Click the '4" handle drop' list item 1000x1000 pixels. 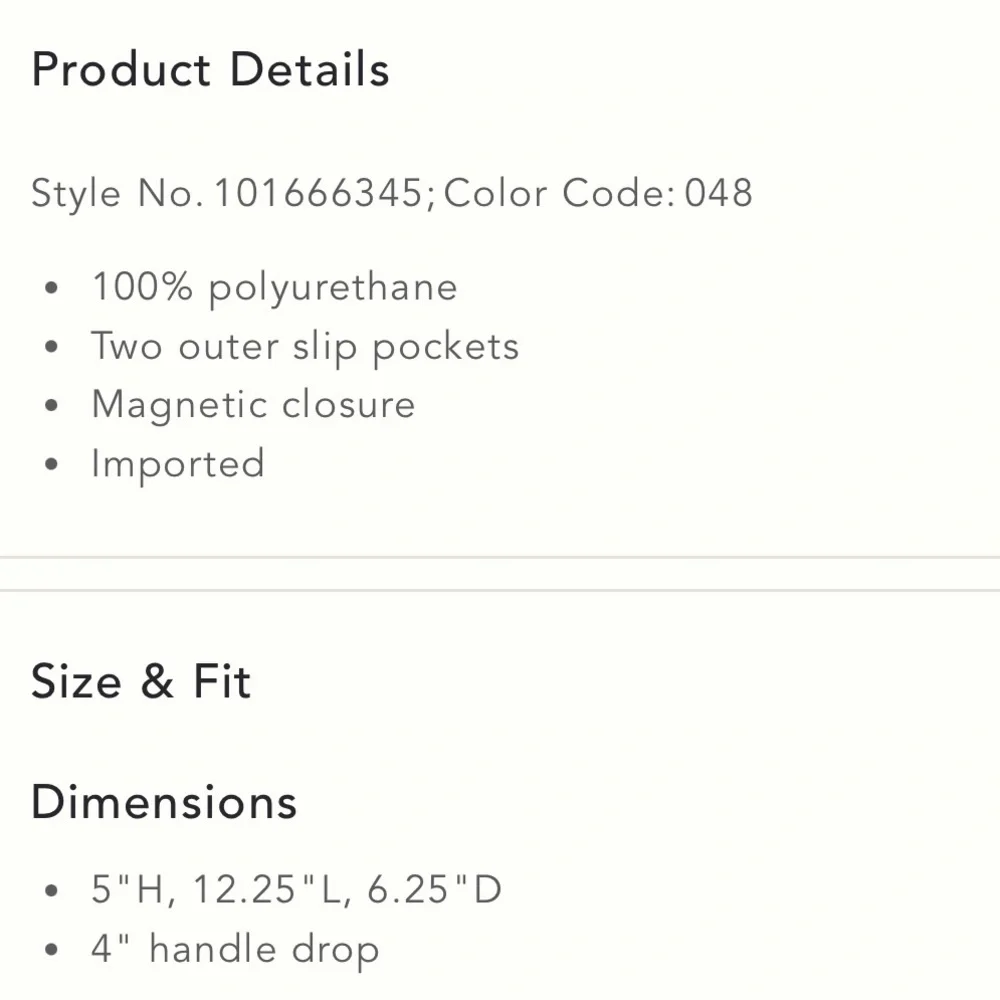[x=235, y=949]
